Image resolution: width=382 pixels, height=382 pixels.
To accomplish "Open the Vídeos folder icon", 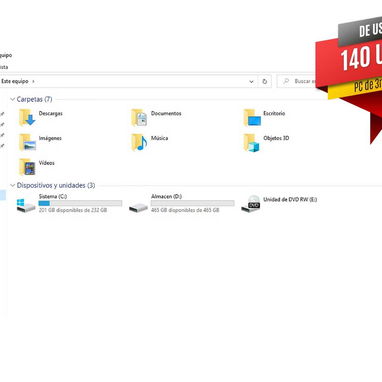I will (27, 167).
